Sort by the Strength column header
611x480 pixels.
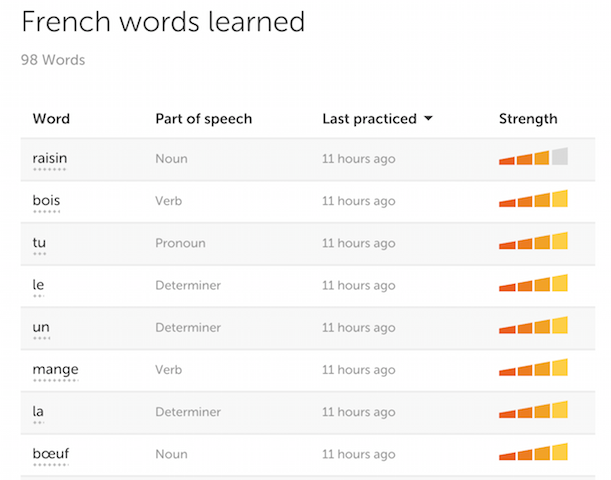[x=528, y=119]
